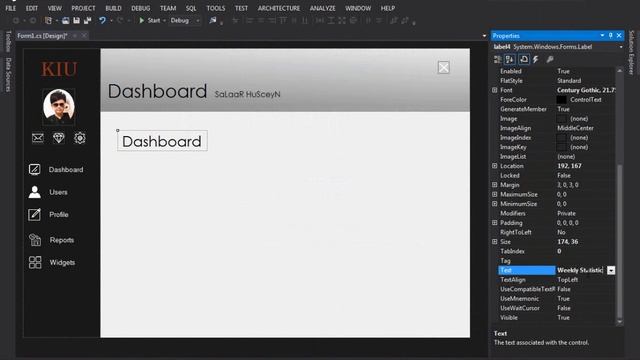This screenshot has height=360, width=640.
Task: Expand the MinimumSize property node
Action: tap(495, 204)
